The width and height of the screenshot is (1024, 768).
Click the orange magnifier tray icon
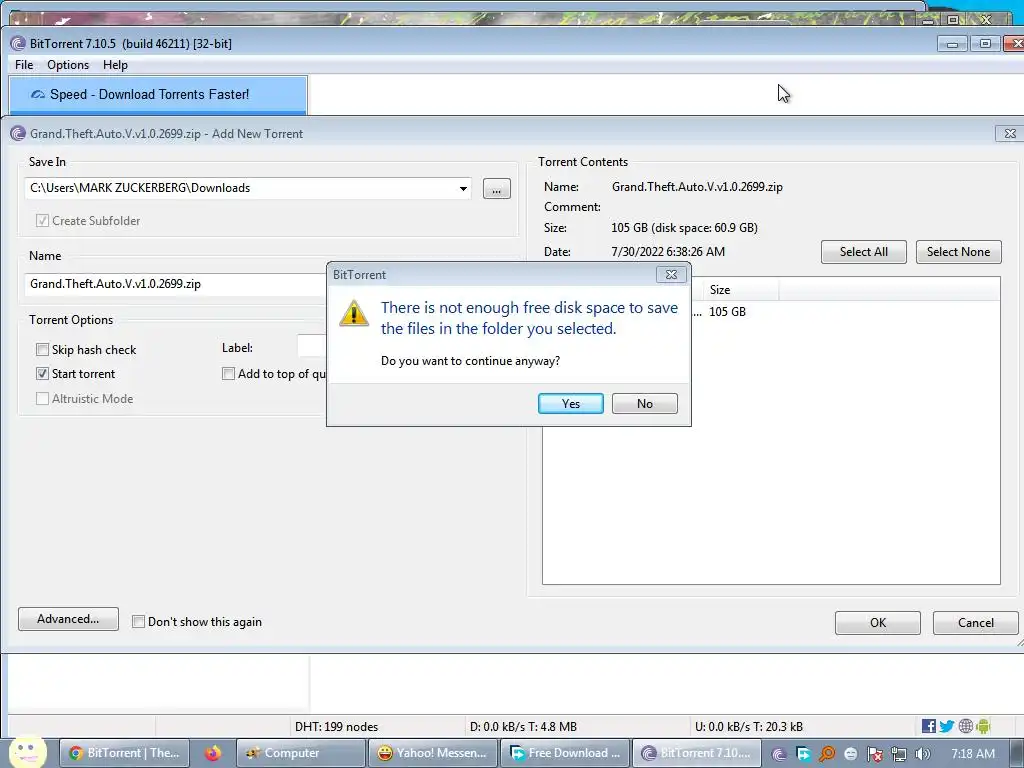tap(827, 754)
